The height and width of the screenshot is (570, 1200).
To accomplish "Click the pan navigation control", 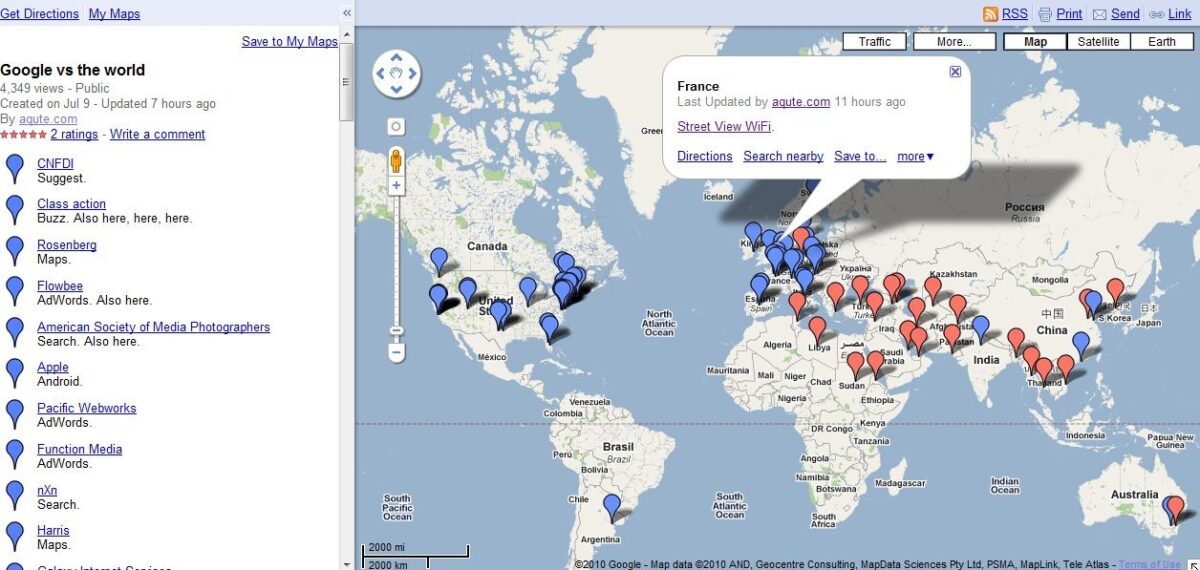I will click(396, 73).
